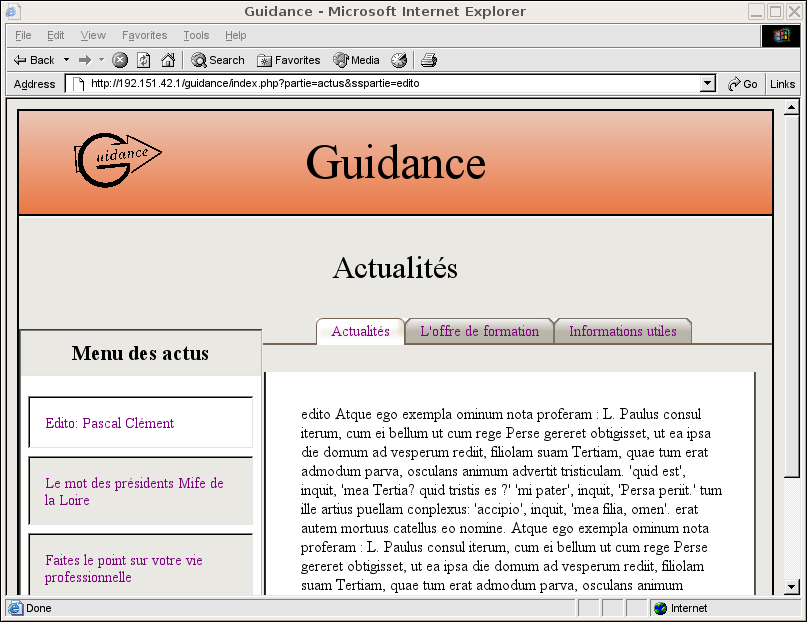Open Le mot des présidents Mife link
Screen dimensions: 807x622
pos(134,491)
